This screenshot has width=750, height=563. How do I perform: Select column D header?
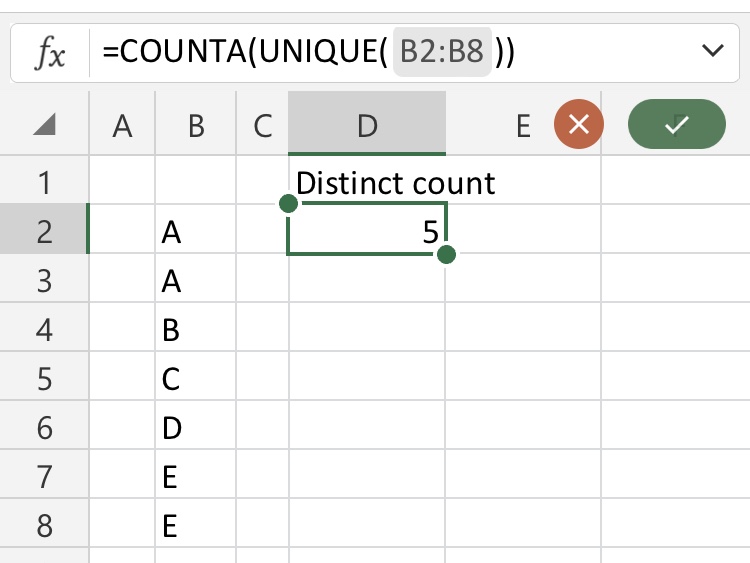367,126
